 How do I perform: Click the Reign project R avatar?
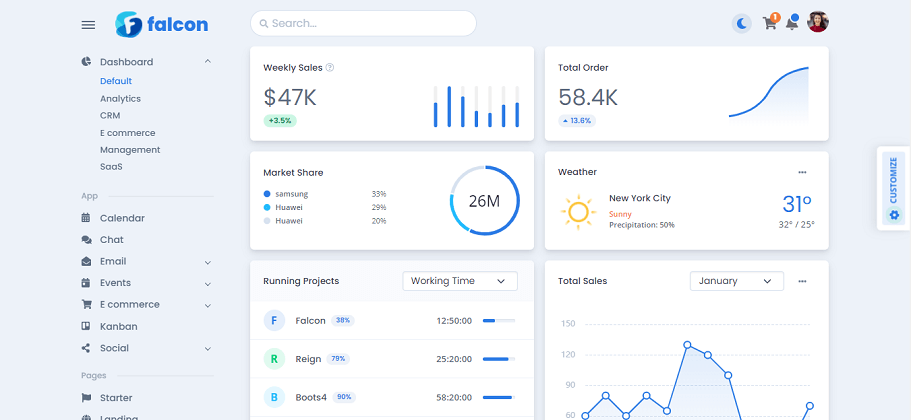tap(274, 359)
